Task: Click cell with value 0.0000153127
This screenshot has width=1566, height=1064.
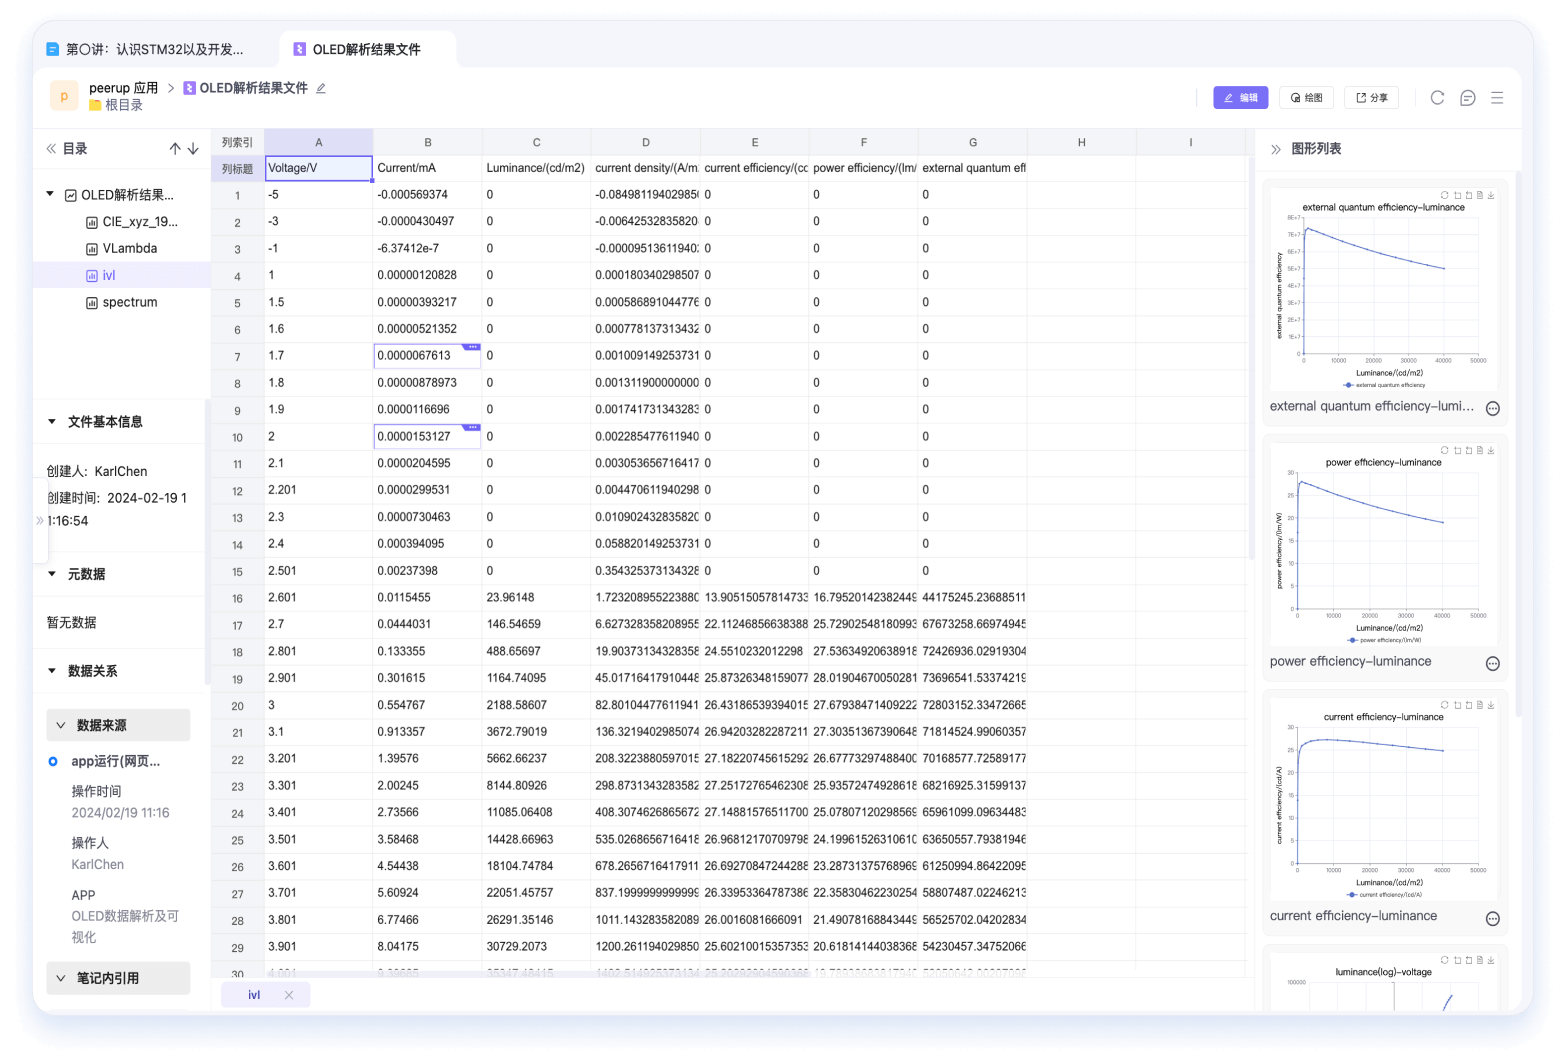Action: pyautogui.click(x=427, y=437)
